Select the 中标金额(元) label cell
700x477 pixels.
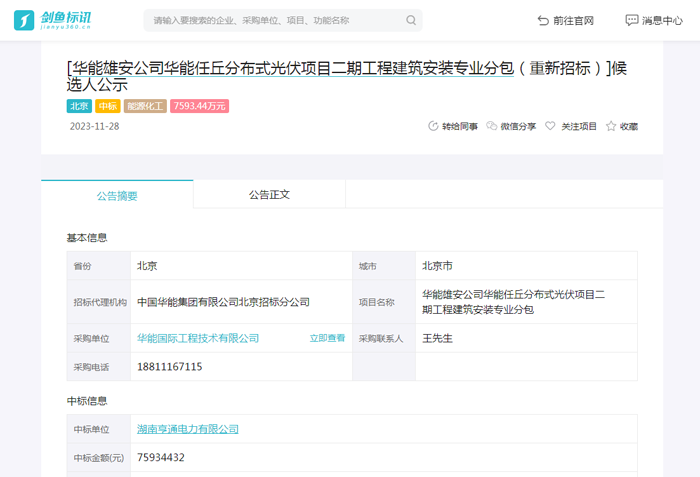click(x=99, y=457)
